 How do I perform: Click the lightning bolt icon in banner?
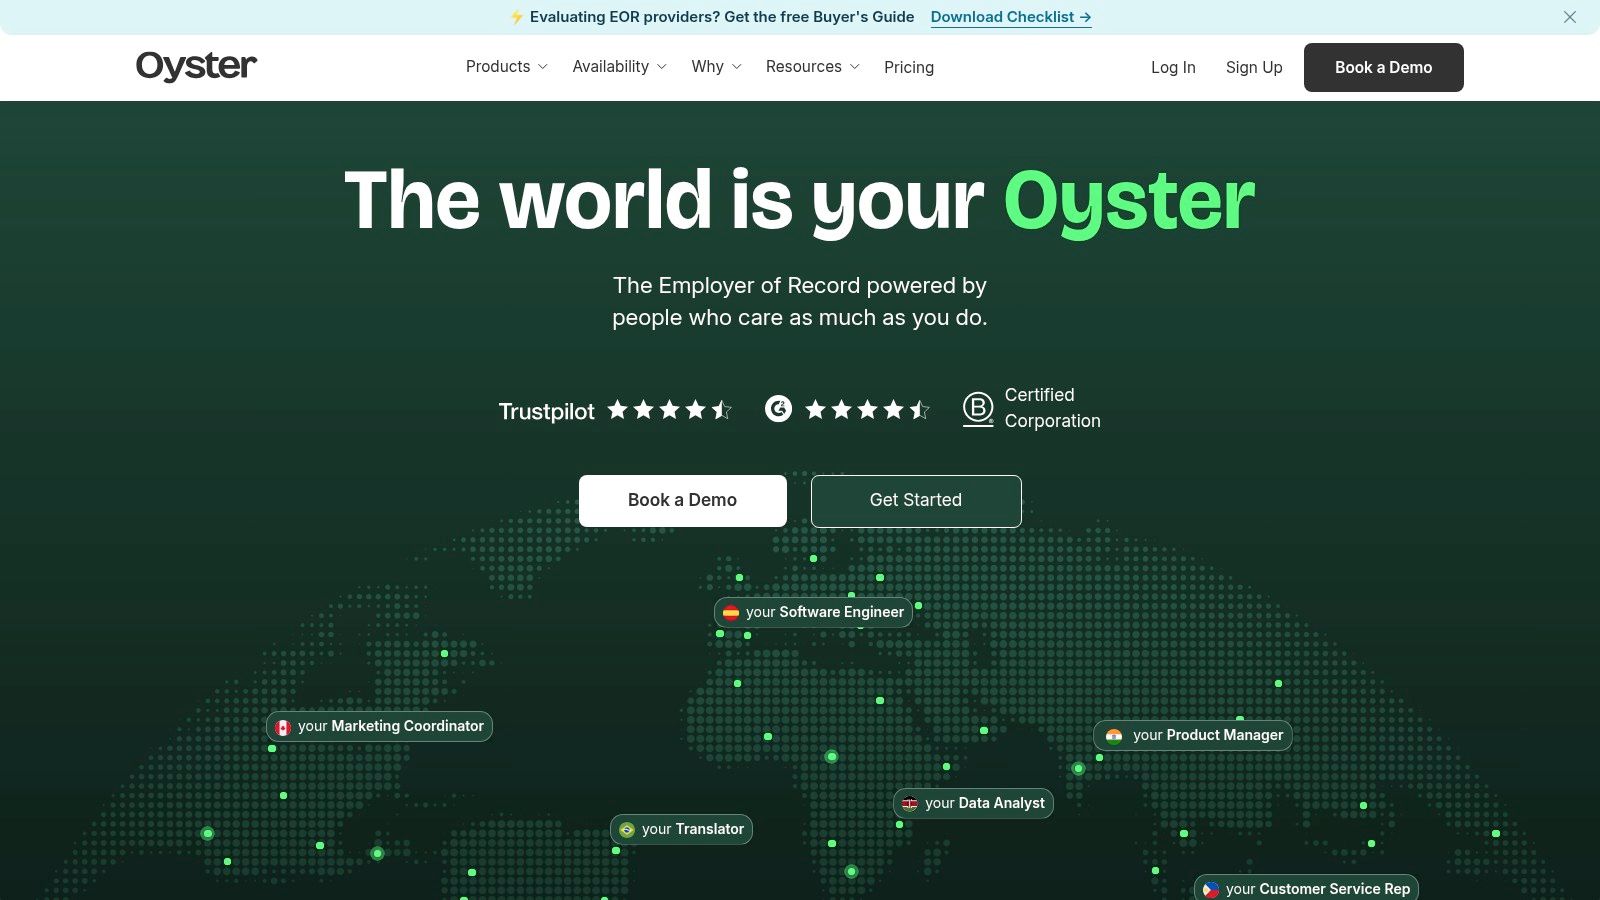(x=516, y=17)
